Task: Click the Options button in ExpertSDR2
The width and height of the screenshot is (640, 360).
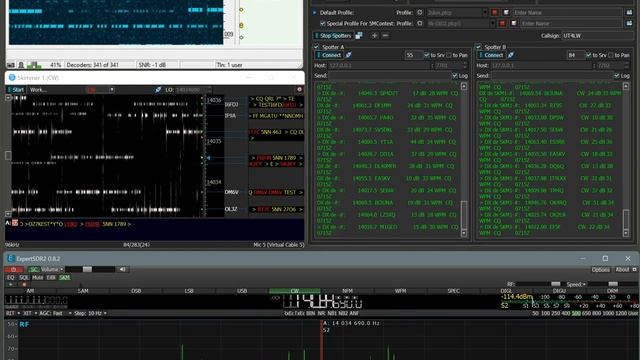Action: click(600, 270)
